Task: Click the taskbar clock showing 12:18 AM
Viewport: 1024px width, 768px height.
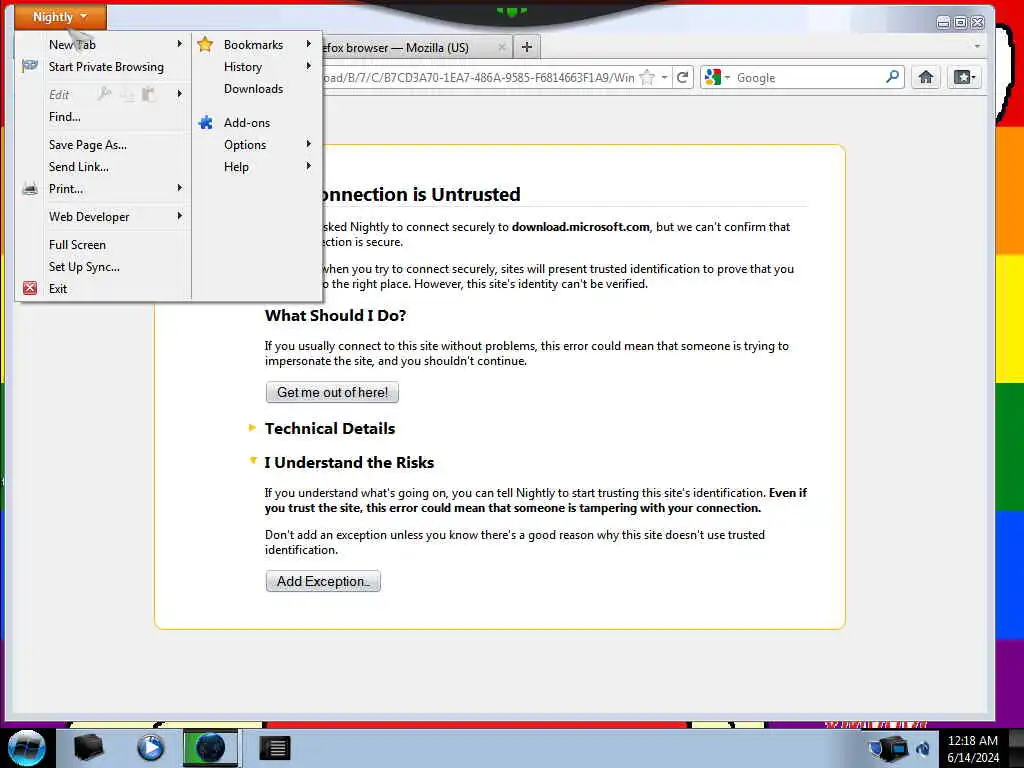Action: (973, 748)
